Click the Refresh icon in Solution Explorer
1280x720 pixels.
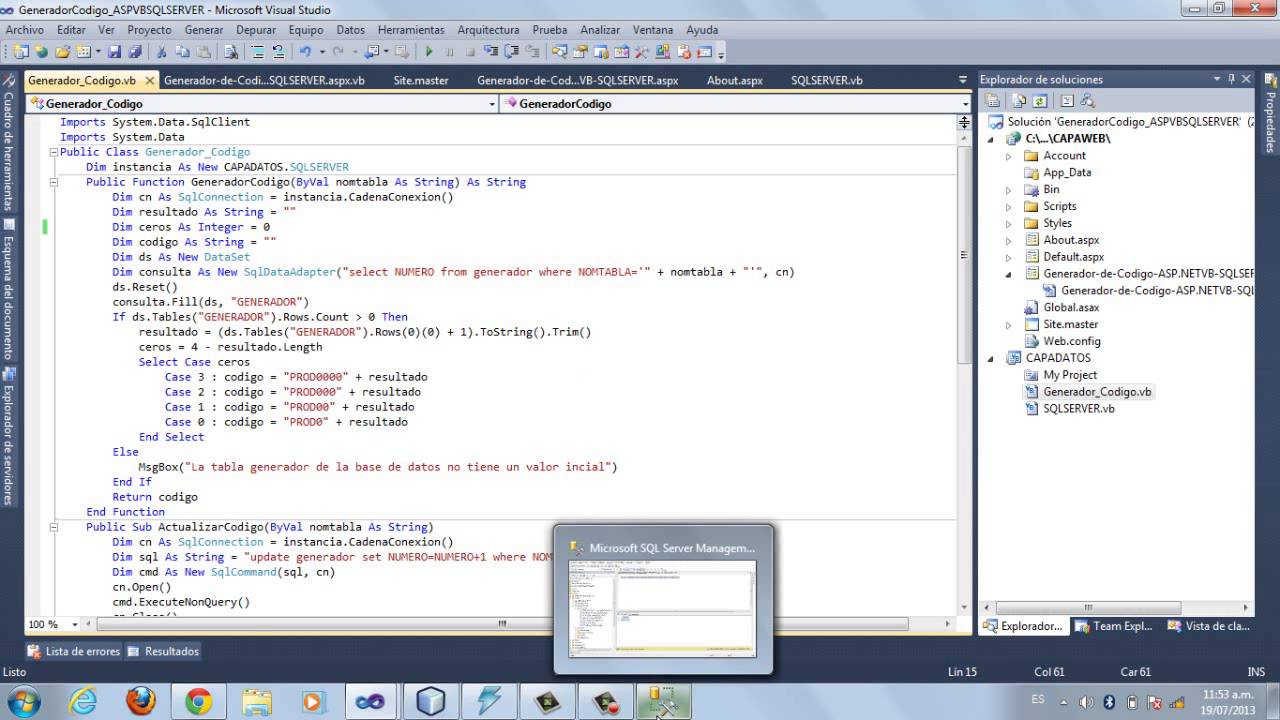[x=1040, y=100]
